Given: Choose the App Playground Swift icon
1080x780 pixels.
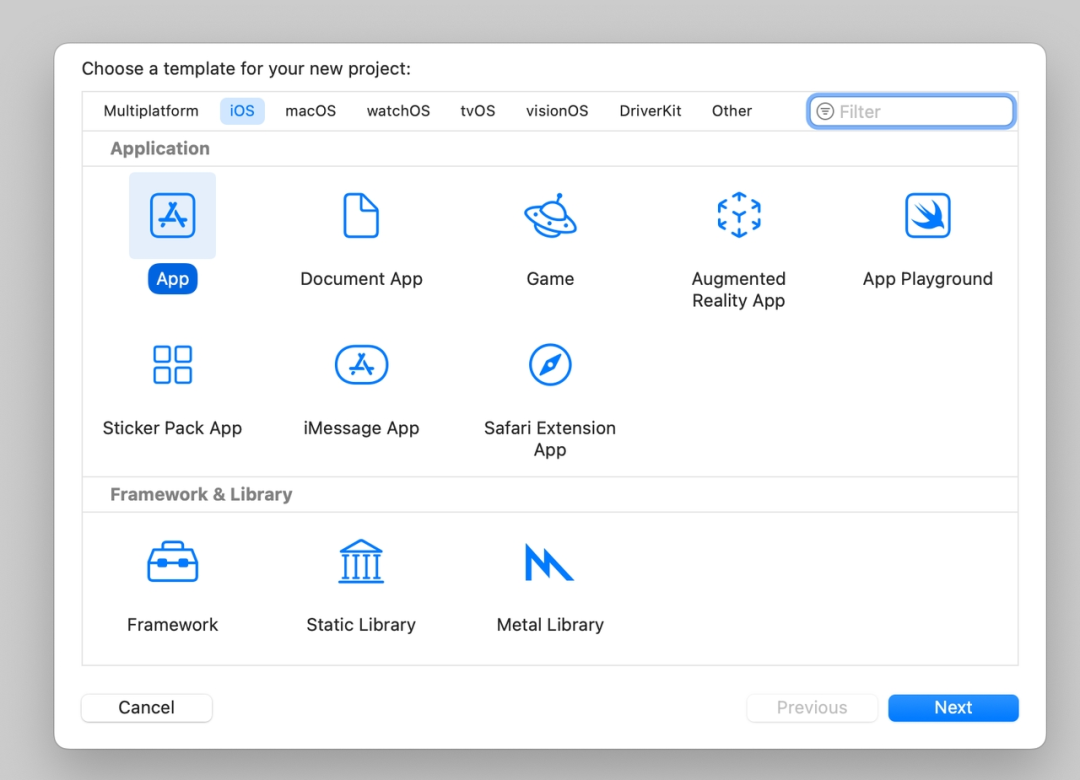Looking at the screenshot, I should [928, 216].
